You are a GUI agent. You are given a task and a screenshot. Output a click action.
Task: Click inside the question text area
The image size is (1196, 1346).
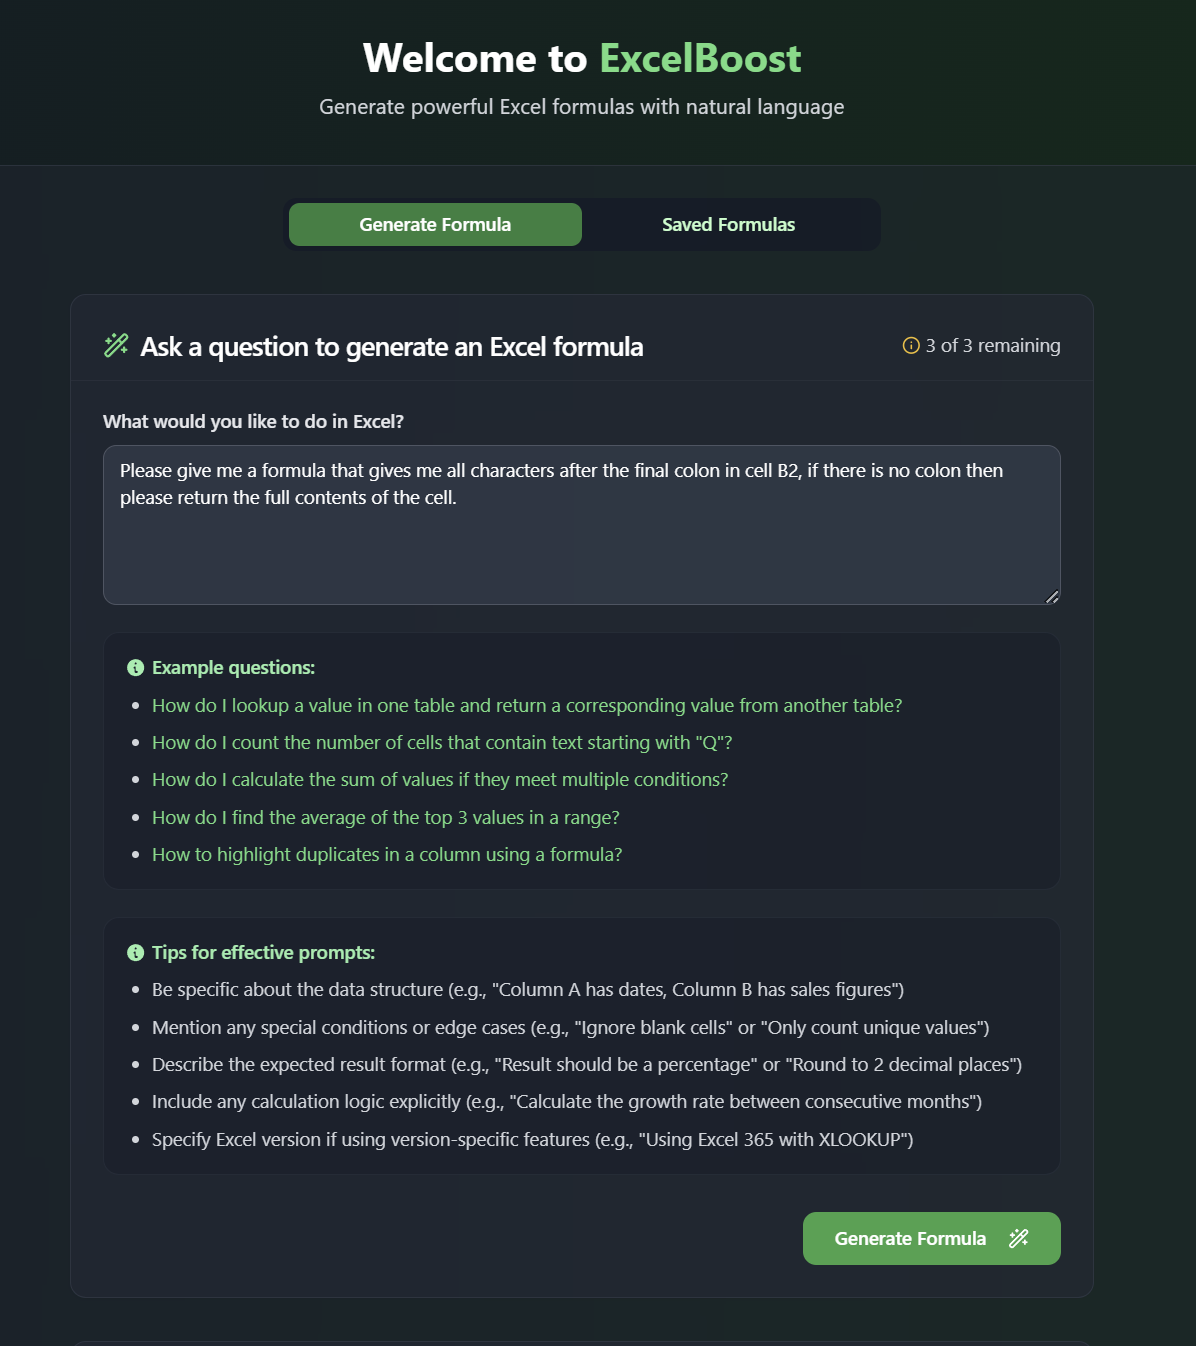tap(582, 525)
